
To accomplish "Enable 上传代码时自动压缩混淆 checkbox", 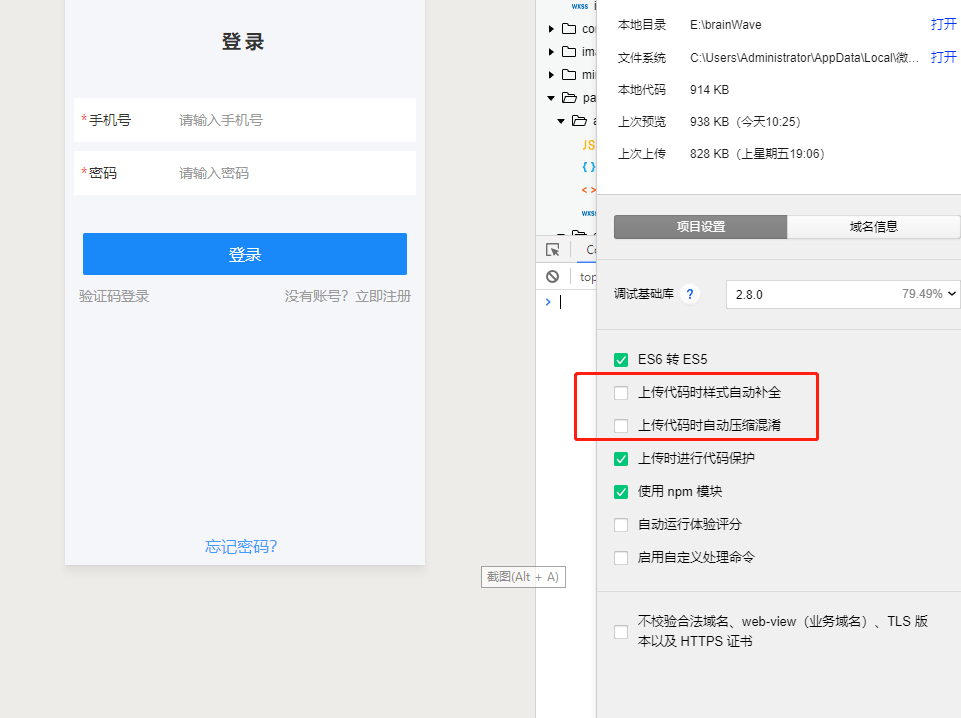I will click(x=621, y=426).
